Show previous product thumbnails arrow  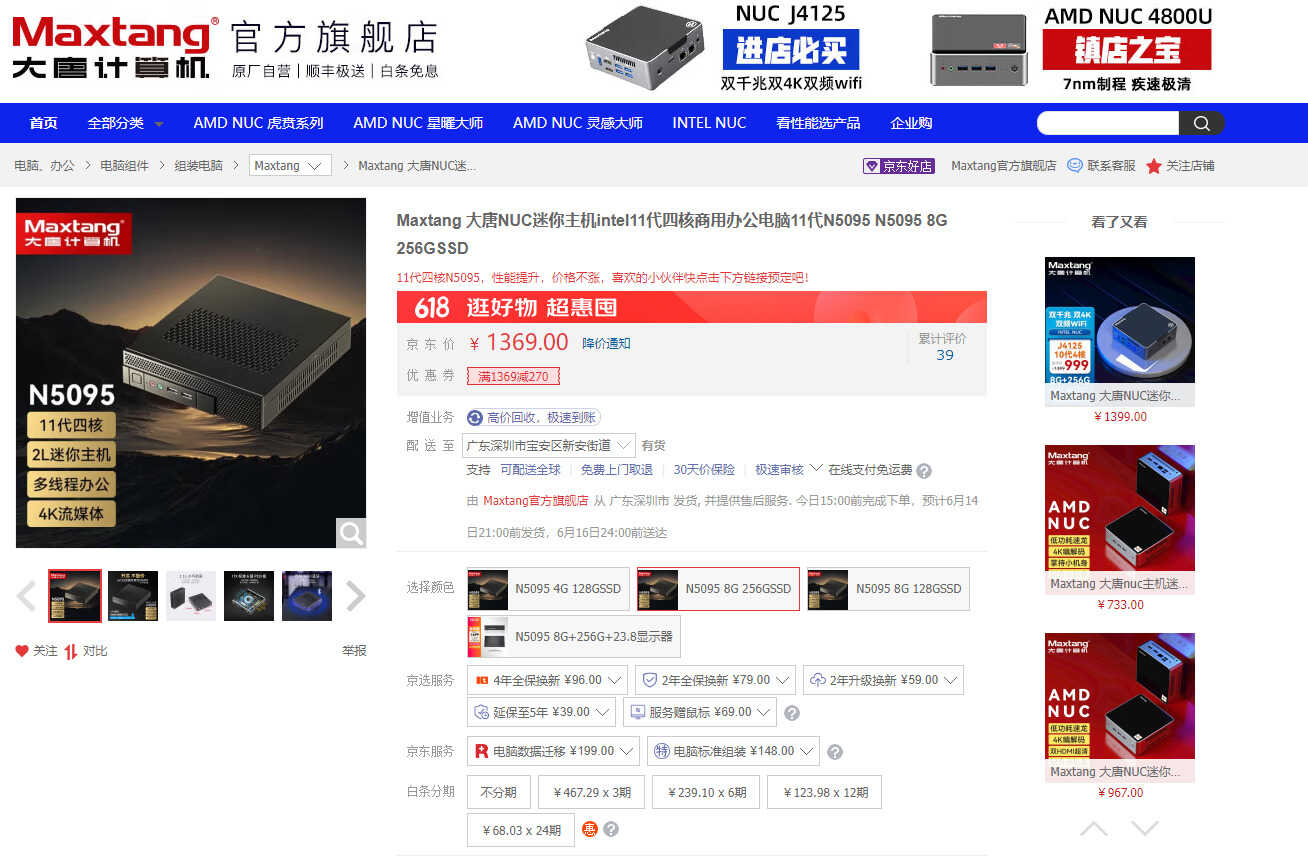[x=26, y=596]
